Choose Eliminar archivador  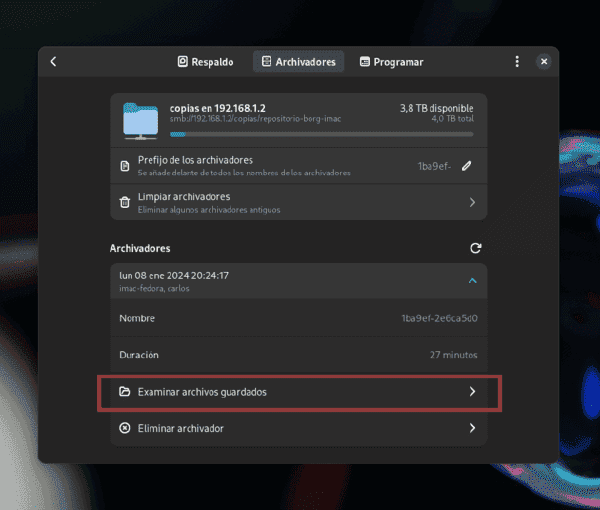pos(298,428)
